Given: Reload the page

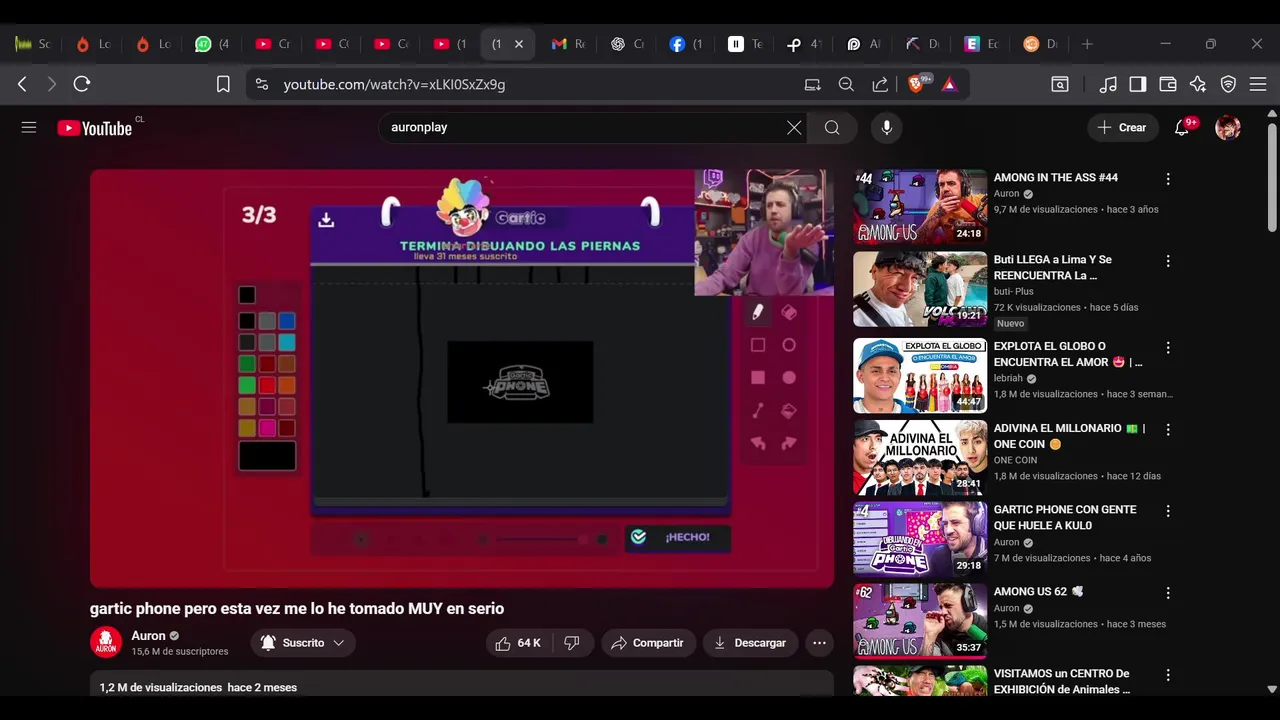Looking at the screenshot, I should coord(82,84).
